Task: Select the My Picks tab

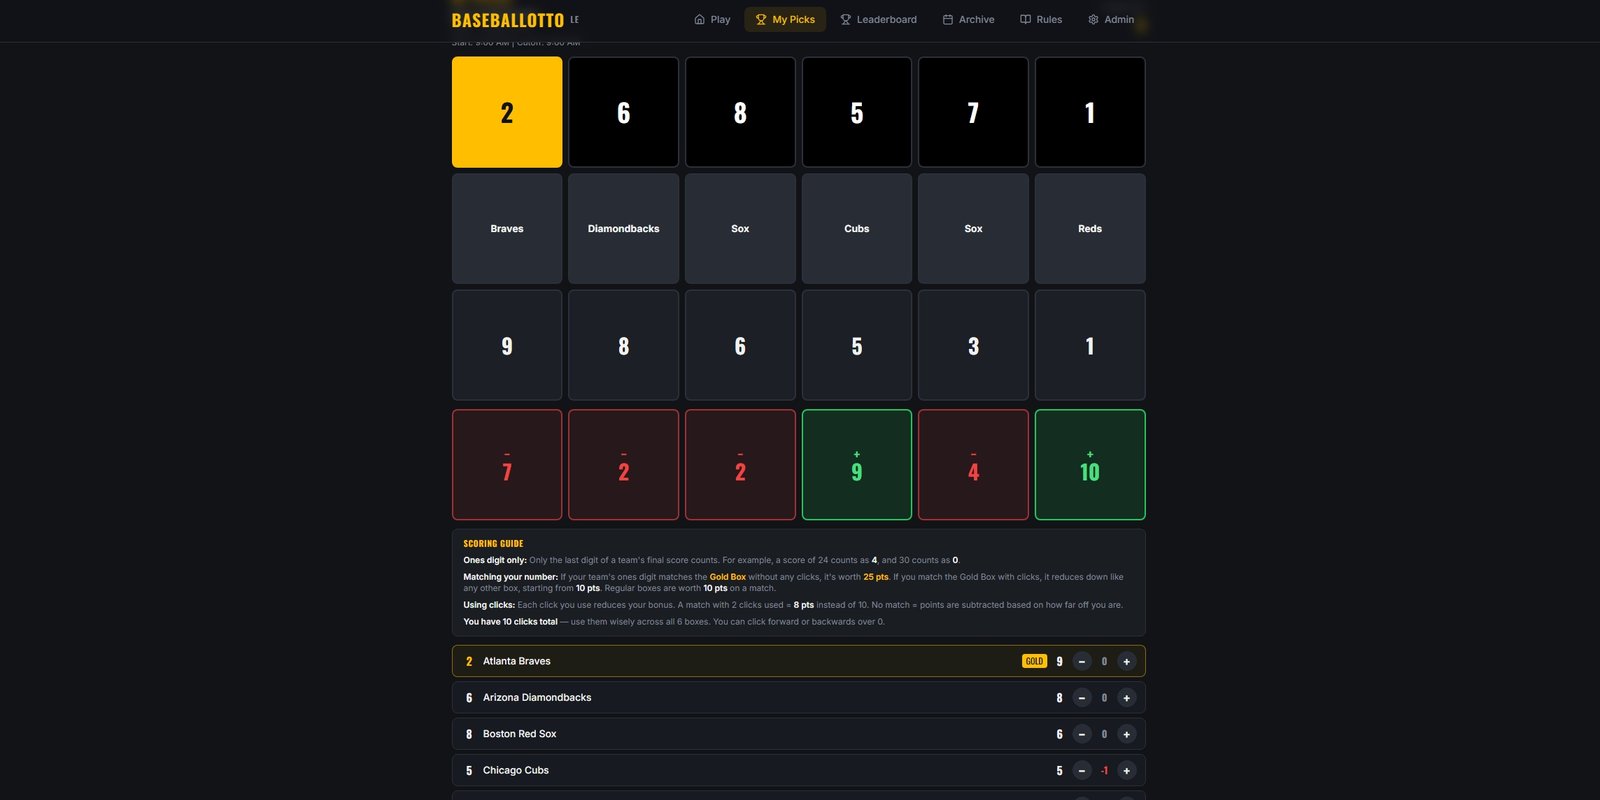Action: [785, 19]
